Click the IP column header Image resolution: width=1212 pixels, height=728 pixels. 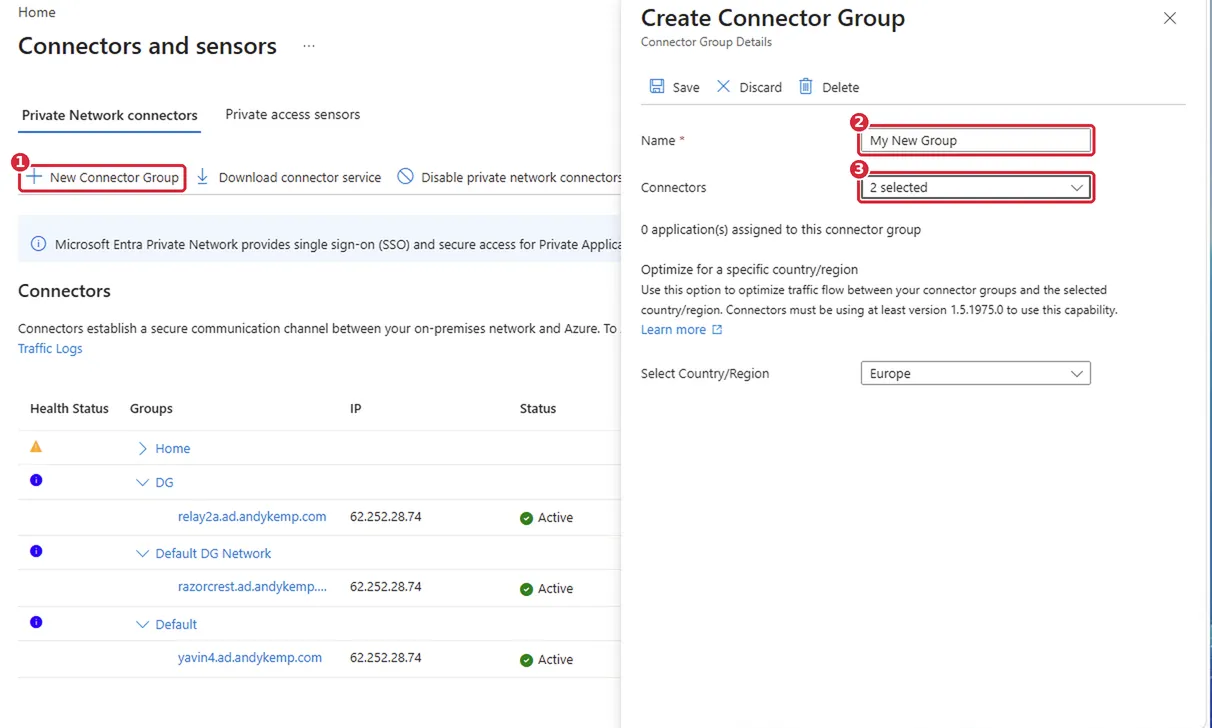click(356, 408)
